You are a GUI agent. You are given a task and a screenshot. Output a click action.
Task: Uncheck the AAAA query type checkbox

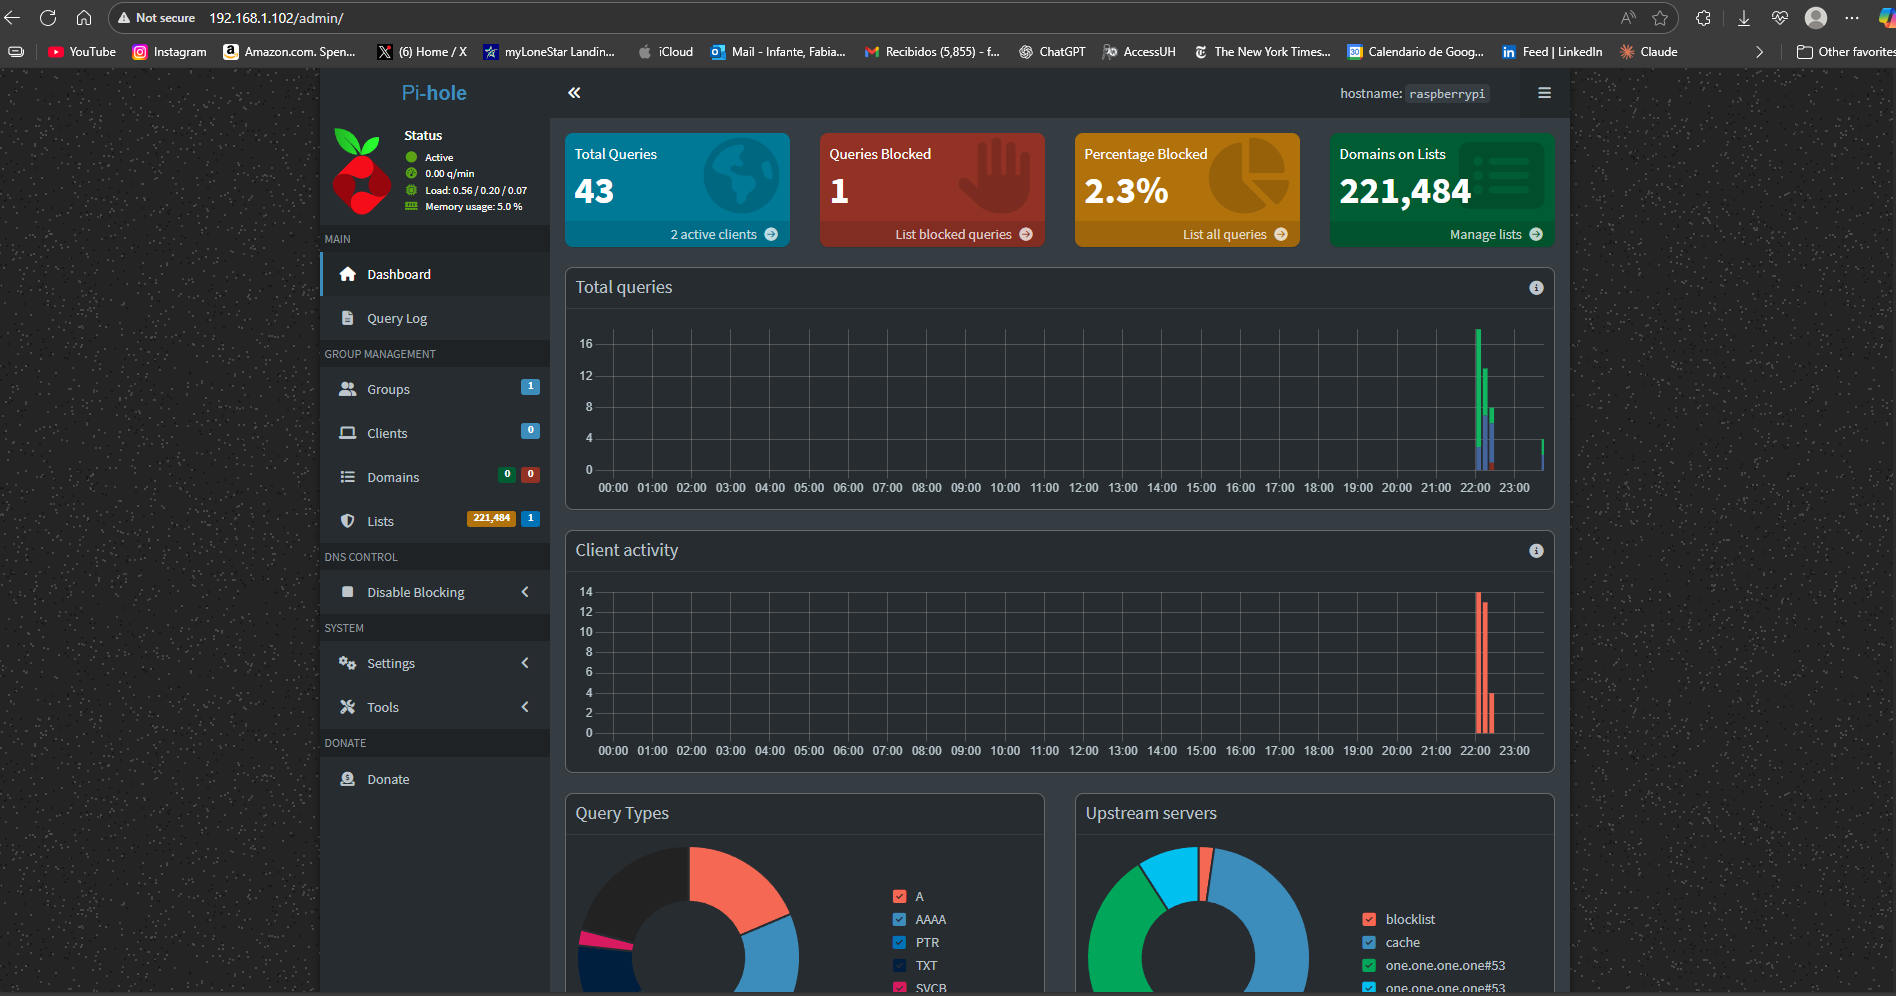click(899, 919)
